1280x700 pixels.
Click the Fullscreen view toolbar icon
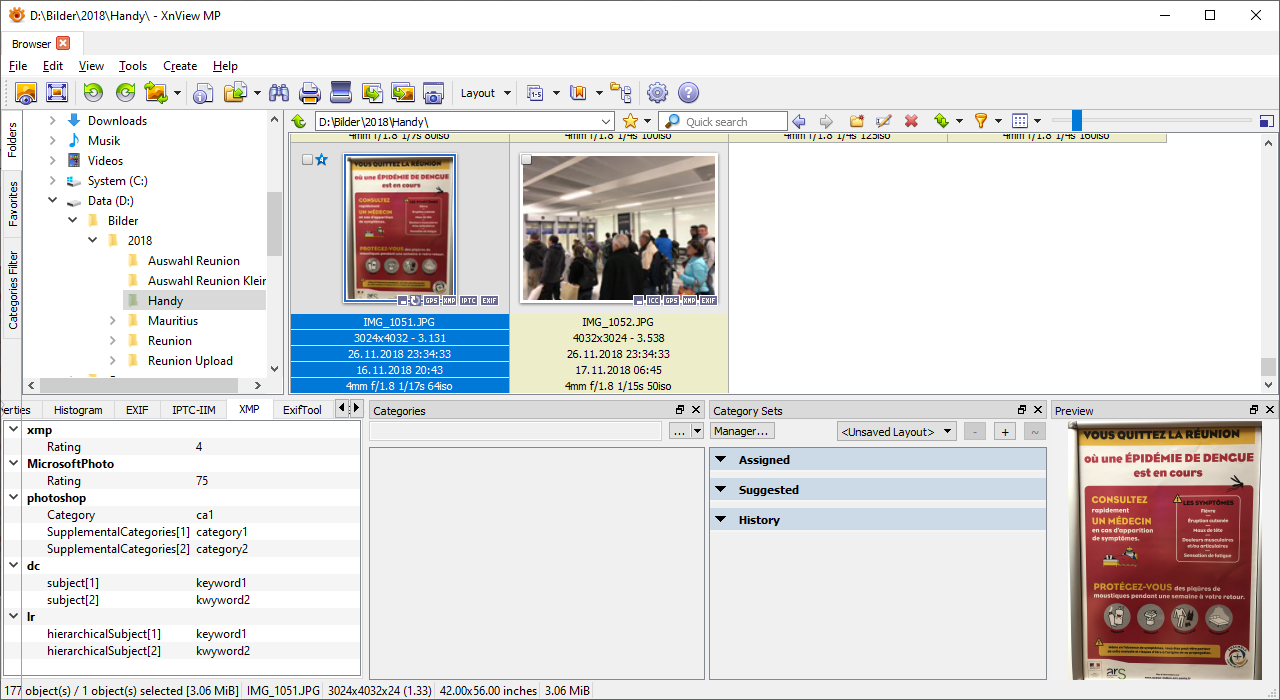point(57,93)
